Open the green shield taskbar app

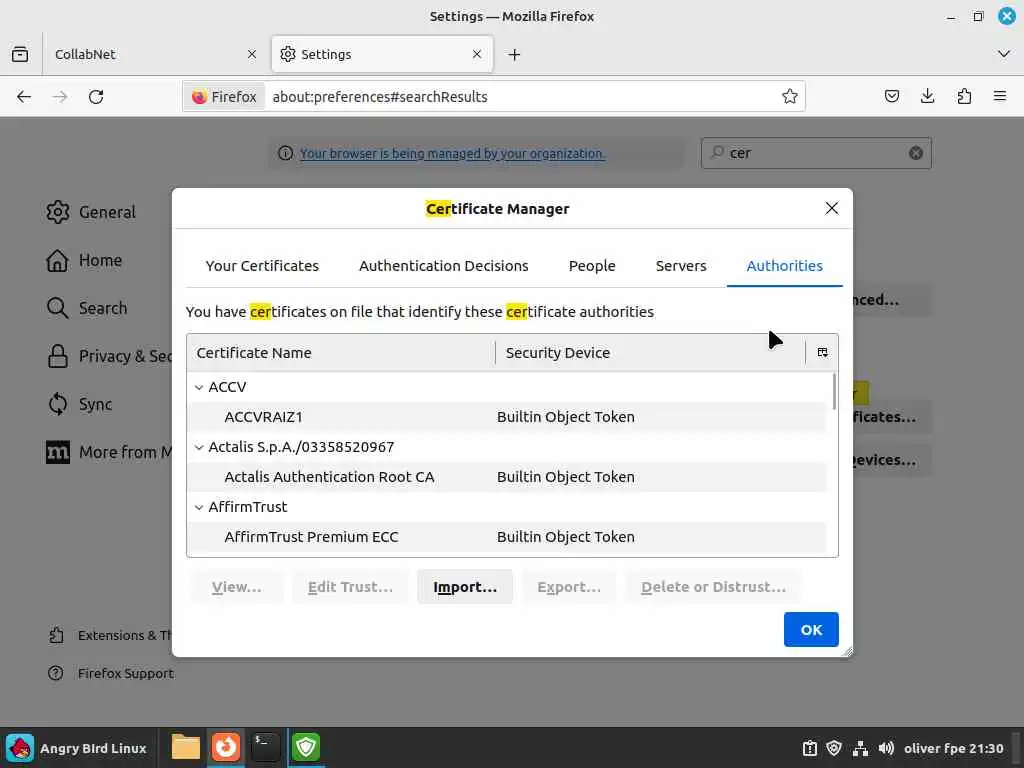306,747
